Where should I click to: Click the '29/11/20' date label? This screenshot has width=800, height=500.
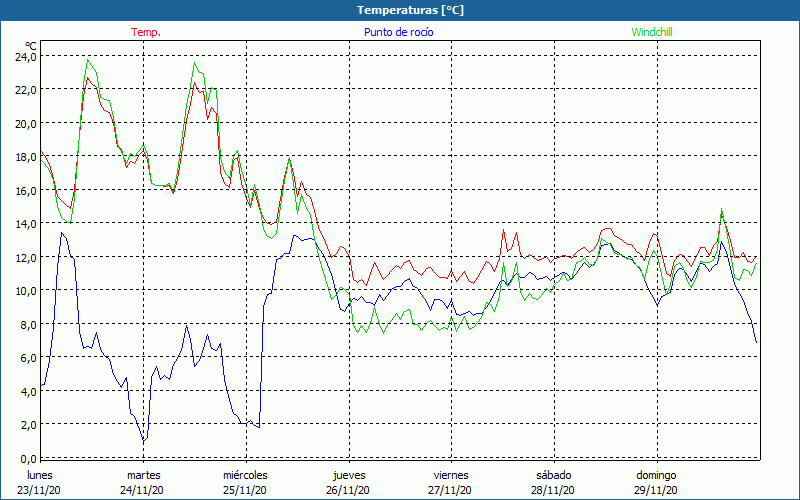pyautogui.click(x=656, y=490)
